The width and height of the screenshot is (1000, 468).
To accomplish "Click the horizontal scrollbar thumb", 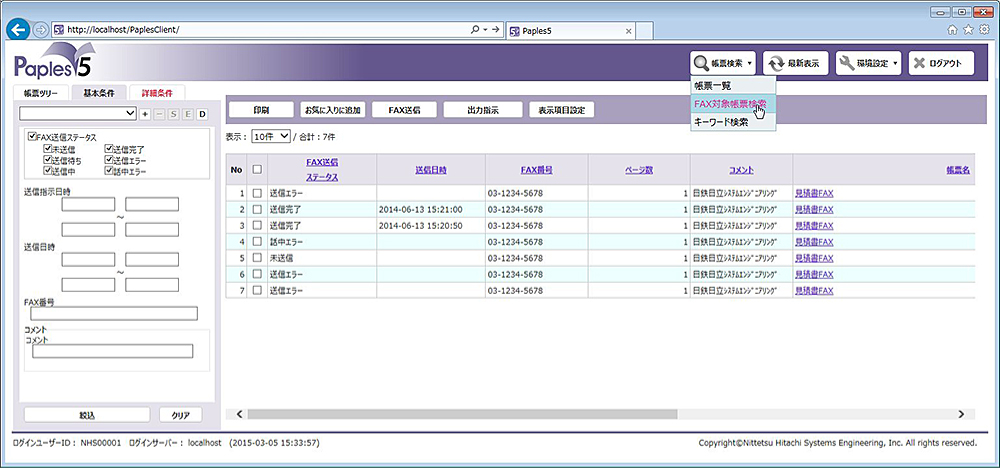I will [x=462, y=414].
